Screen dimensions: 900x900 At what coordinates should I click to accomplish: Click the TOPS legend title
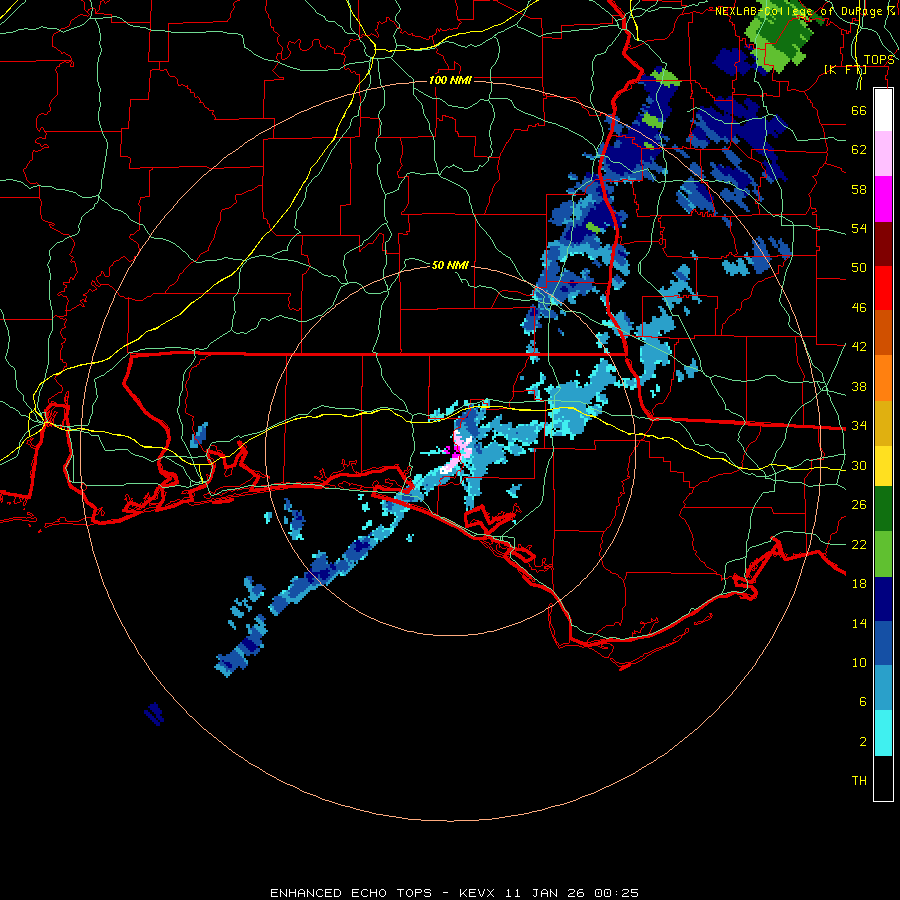(879, 60)
